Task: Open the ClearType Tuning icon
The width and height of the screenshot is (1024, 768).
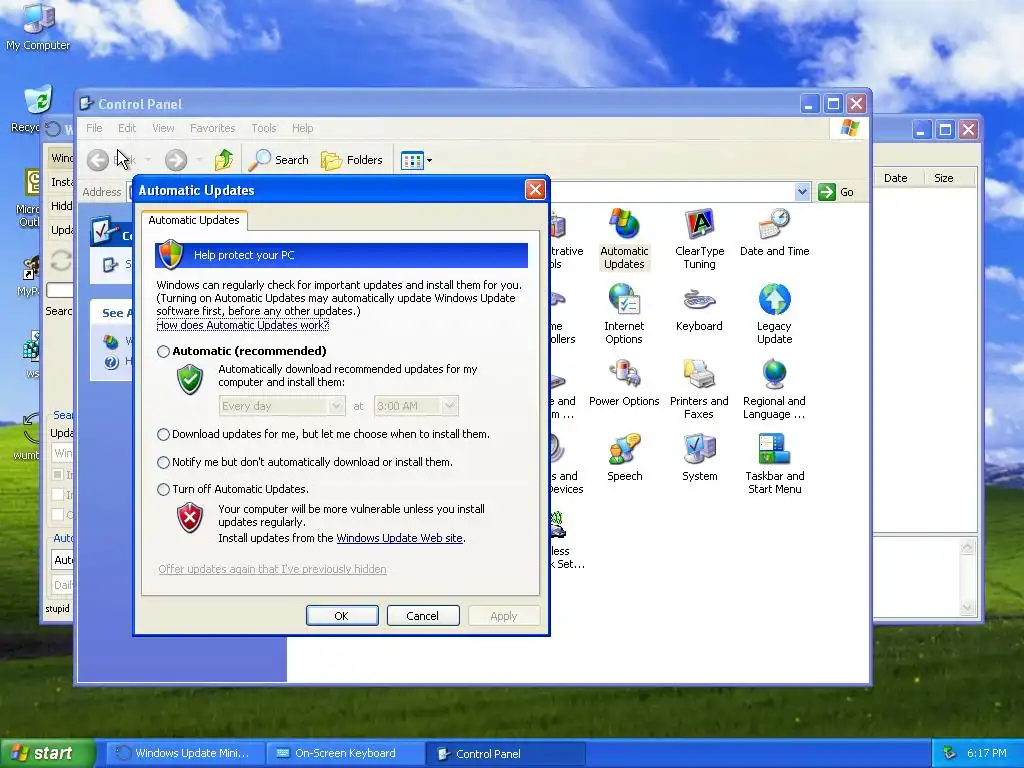Action: coord(699,239)
